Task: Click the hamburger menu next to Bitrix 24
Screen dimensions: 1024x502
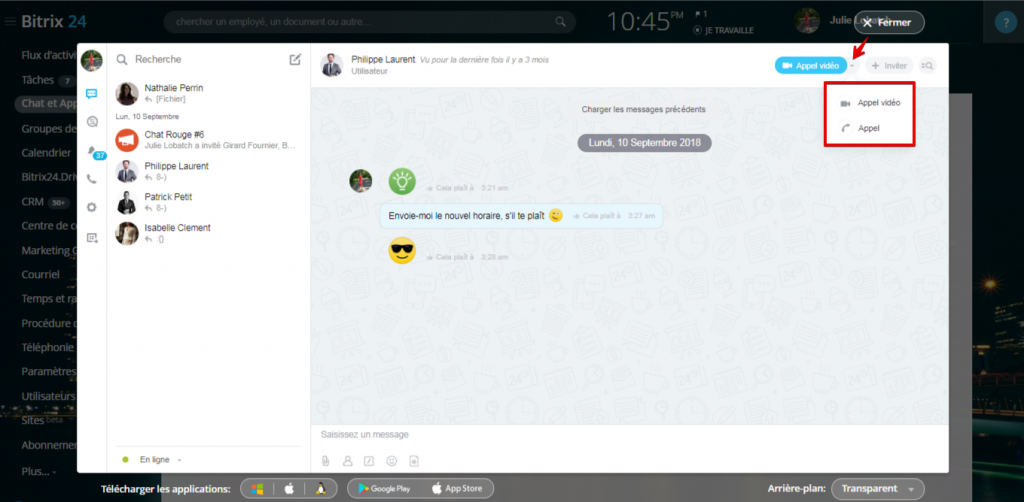Action: coord(10,22)
